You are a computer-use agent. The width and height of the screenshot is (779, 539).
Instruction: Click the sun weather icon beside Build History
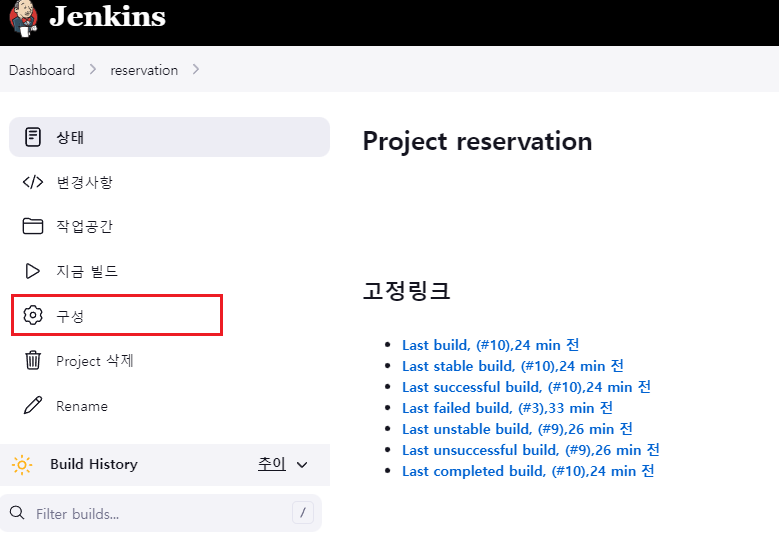tap(22, 465)
